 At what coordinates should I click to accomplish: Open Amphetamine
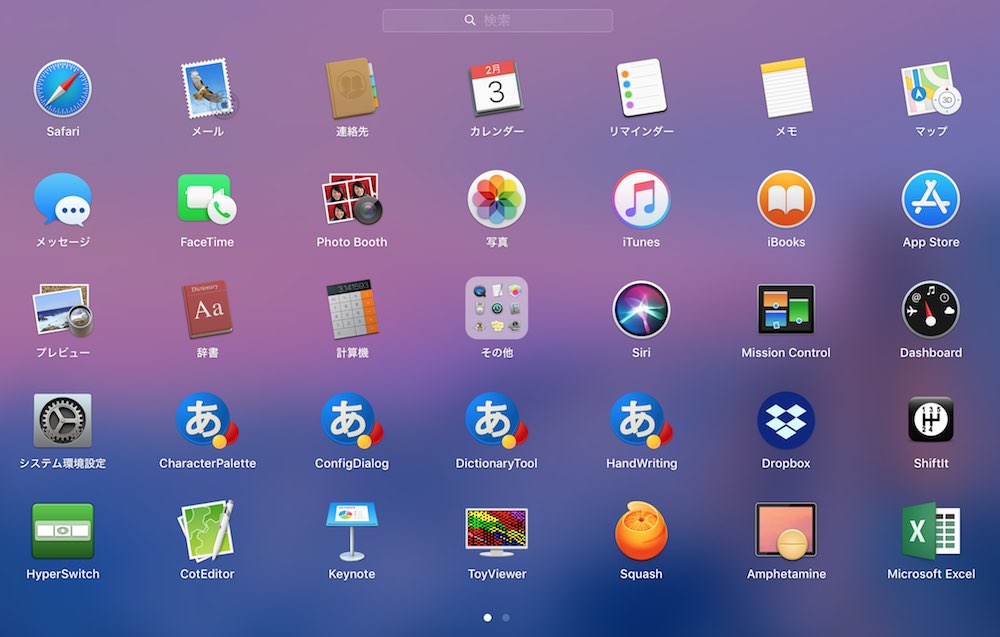[786, 531]
